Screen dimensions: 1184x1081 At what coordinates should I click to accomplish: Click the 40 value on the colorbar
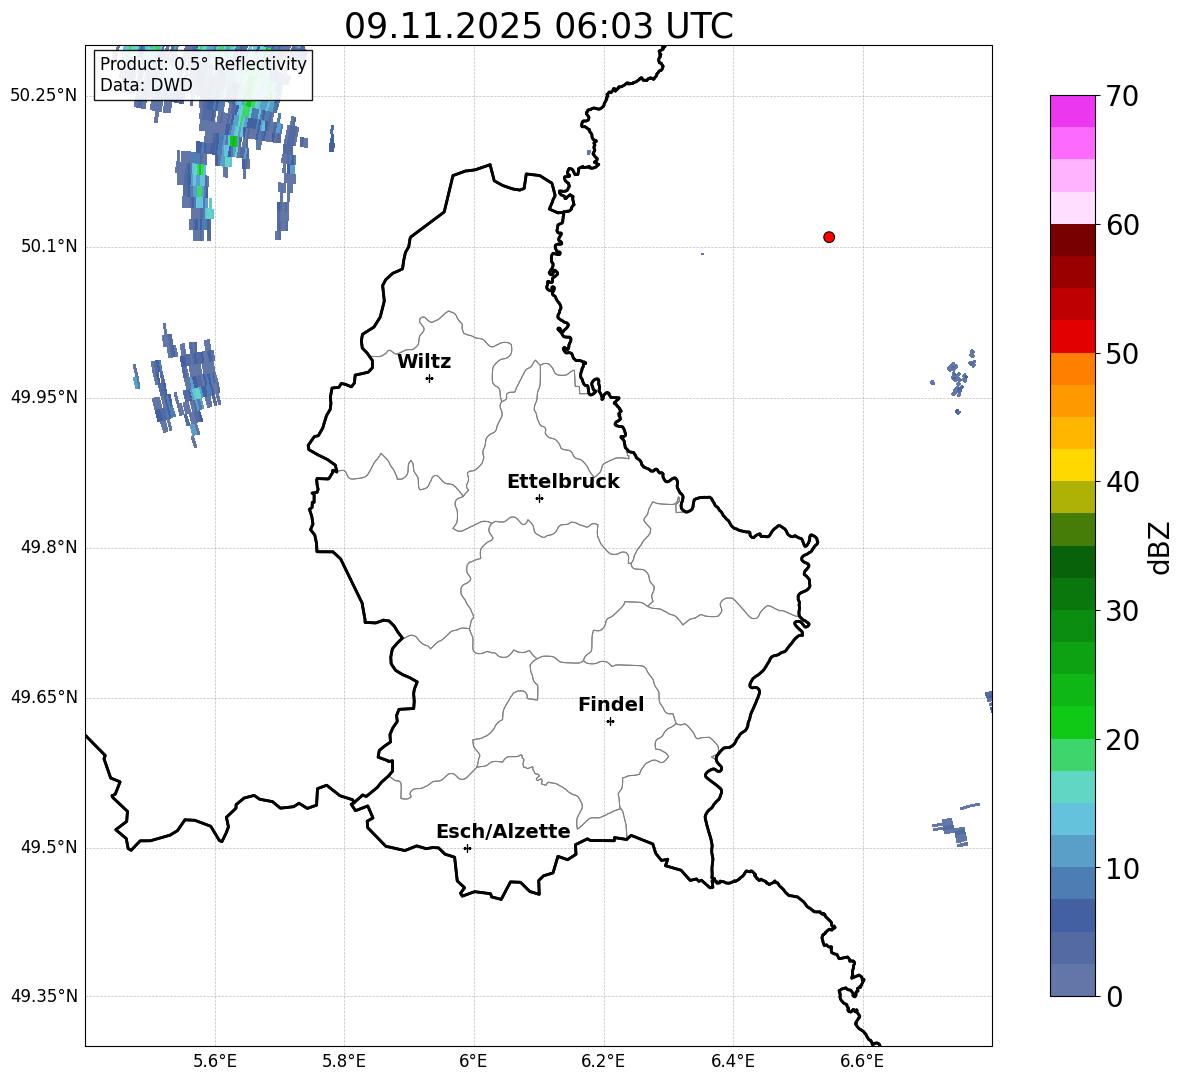tap(1121, 482)
